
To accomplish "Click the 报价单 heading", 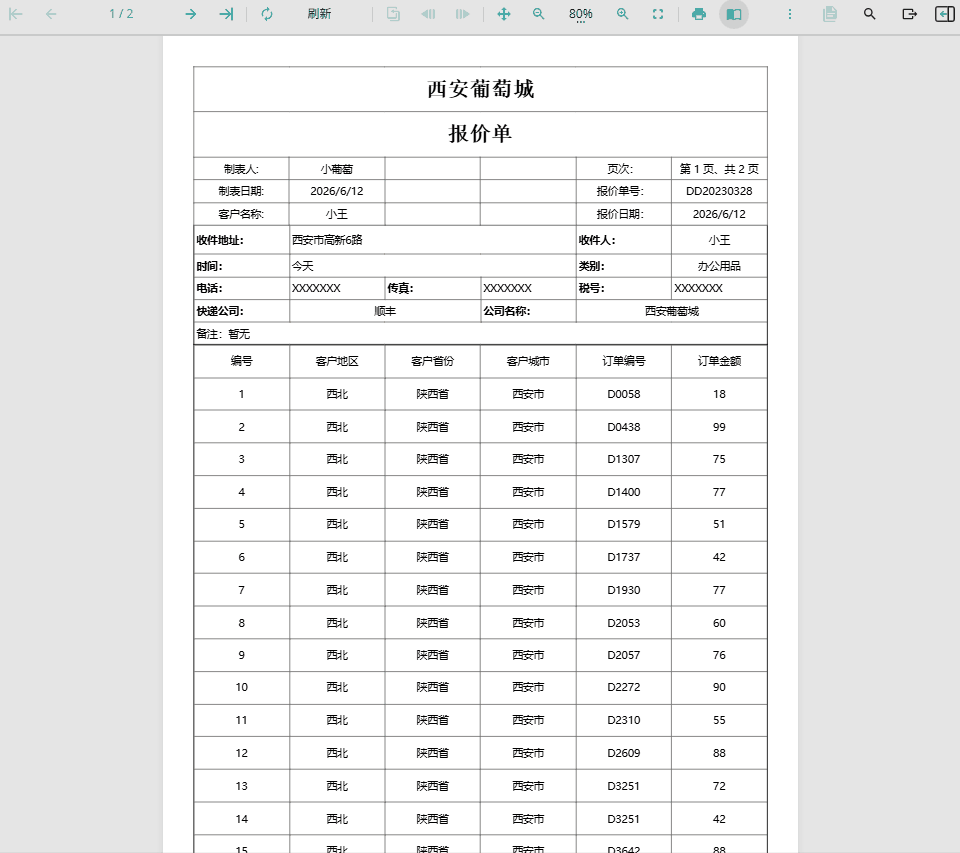I will pos(481,133).
